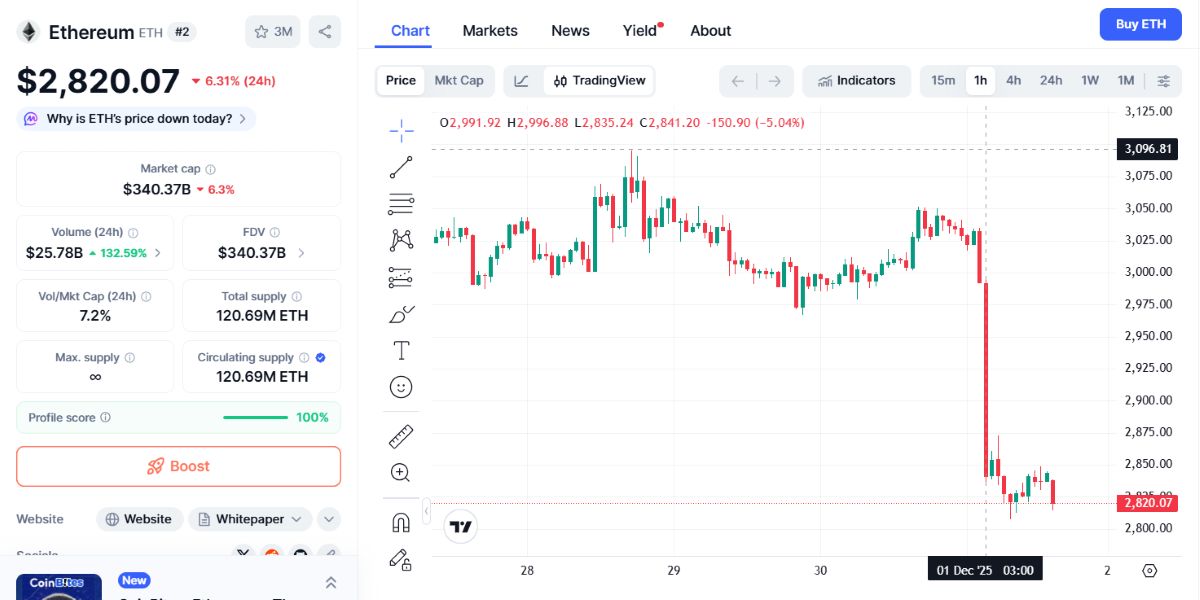
Task: Set chart interval to 15m
Action: pyautogui.click(x=943, y=81)
